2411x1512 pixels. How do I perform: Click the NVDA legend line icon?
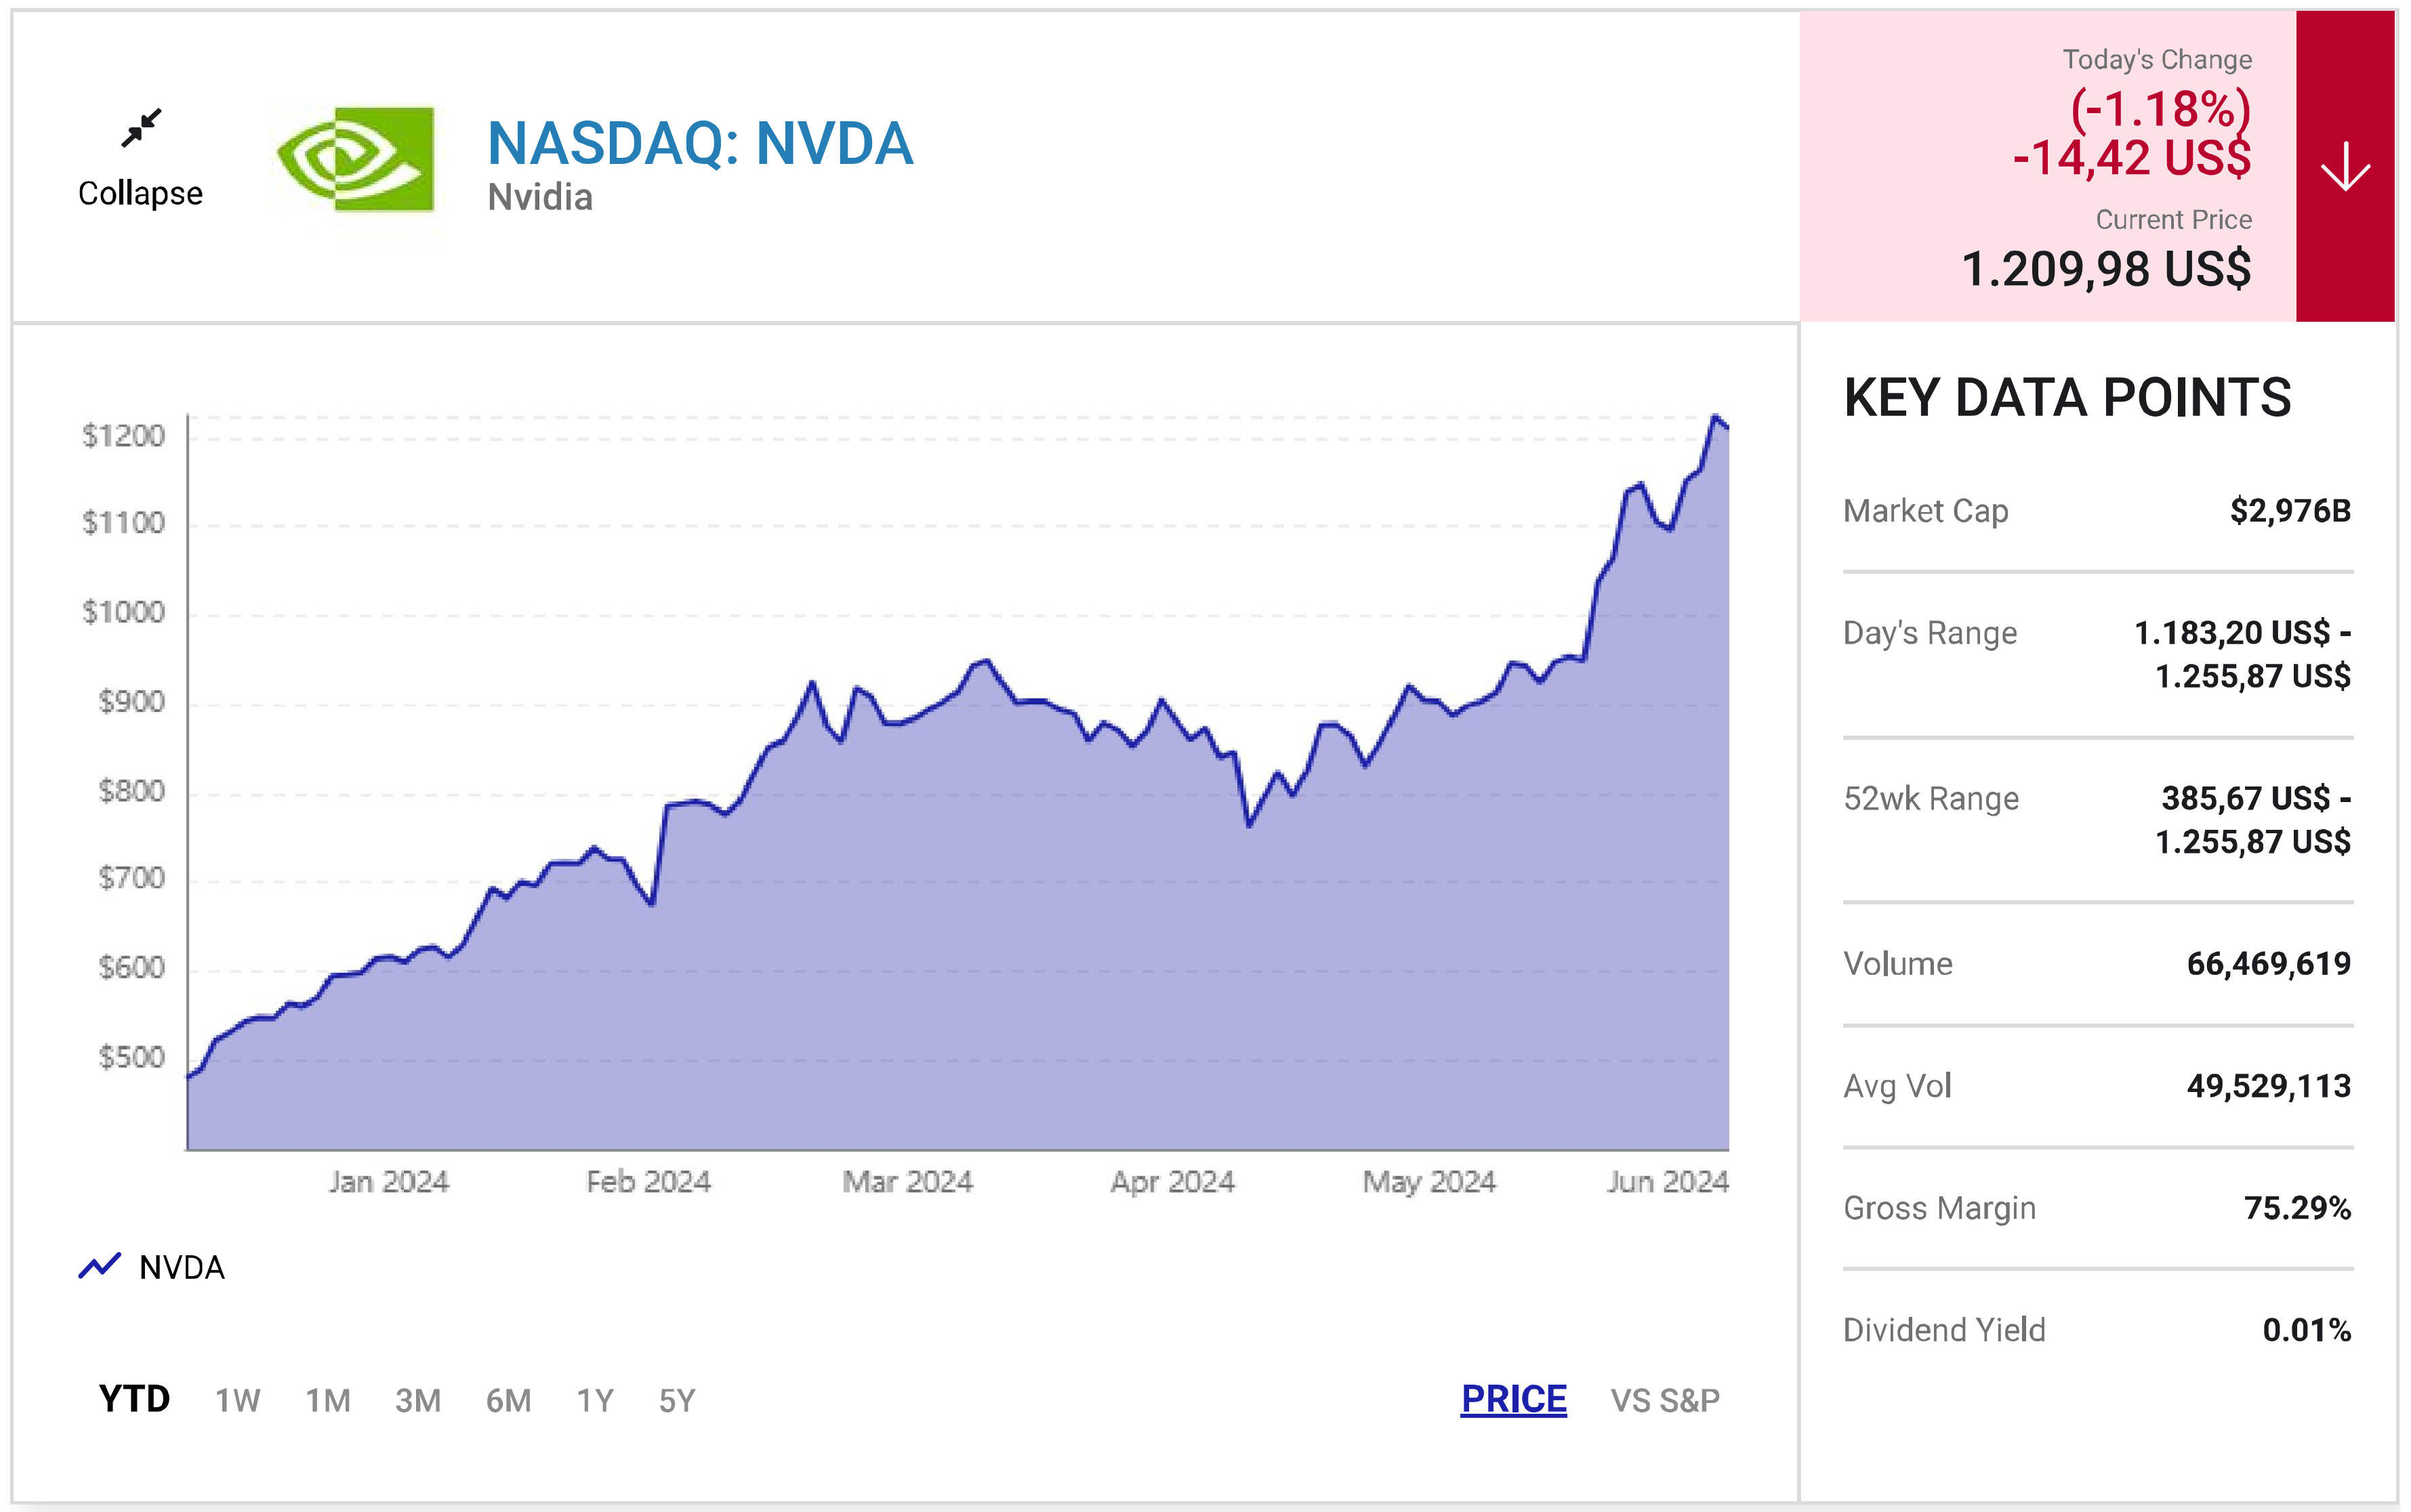tap(100, 1266)
